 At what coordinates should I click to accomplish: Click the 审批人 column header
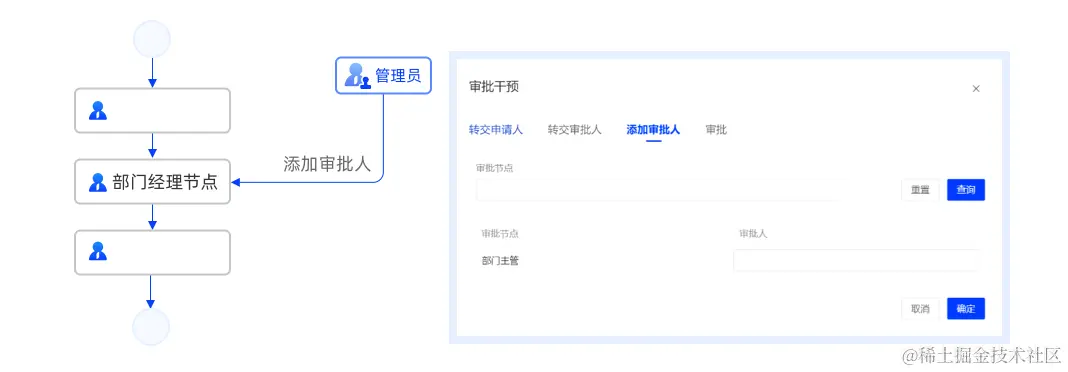tap(753, 234)
